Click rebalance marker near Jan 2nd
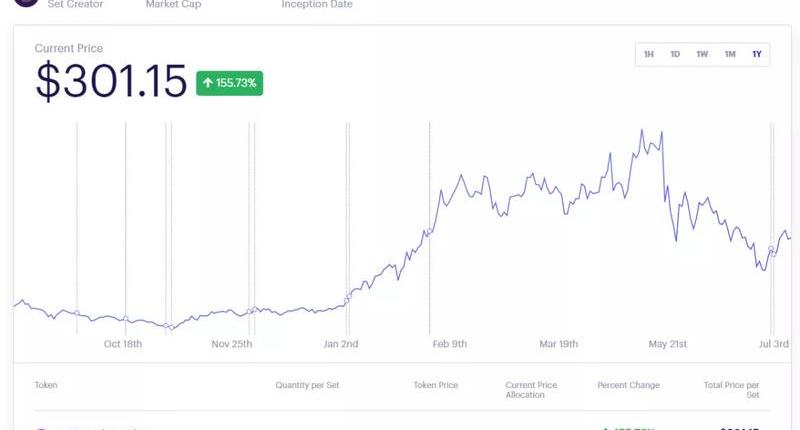 (x=348, y=297)
